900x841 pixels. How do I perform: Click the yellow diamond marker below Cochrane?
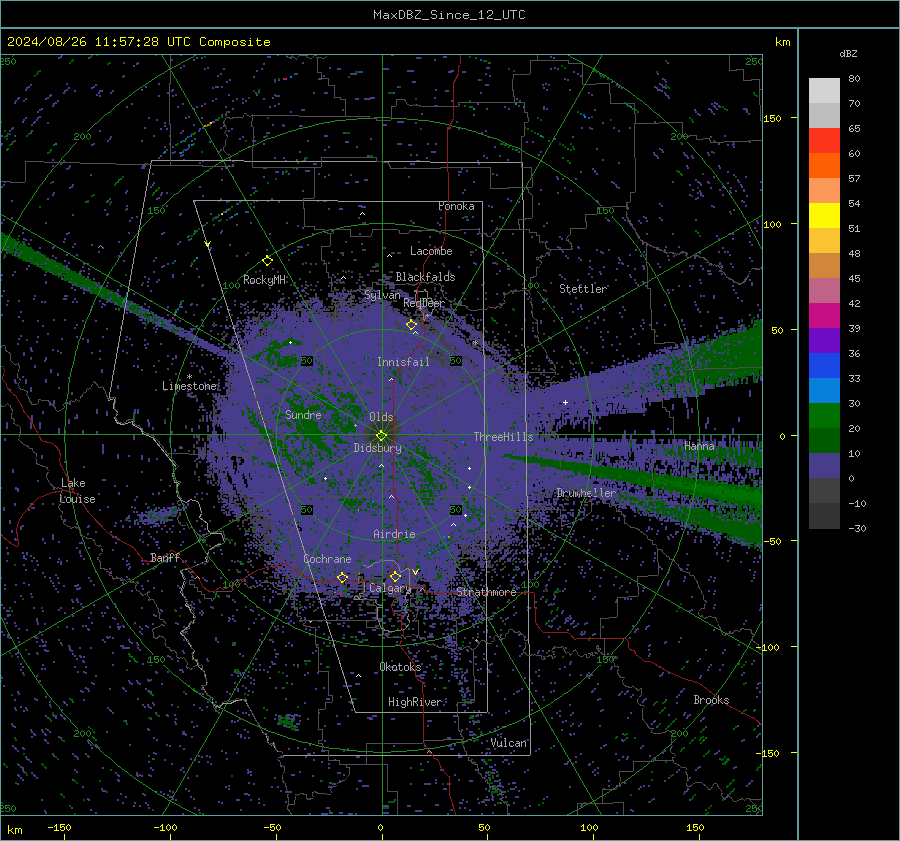pos(342,577)
